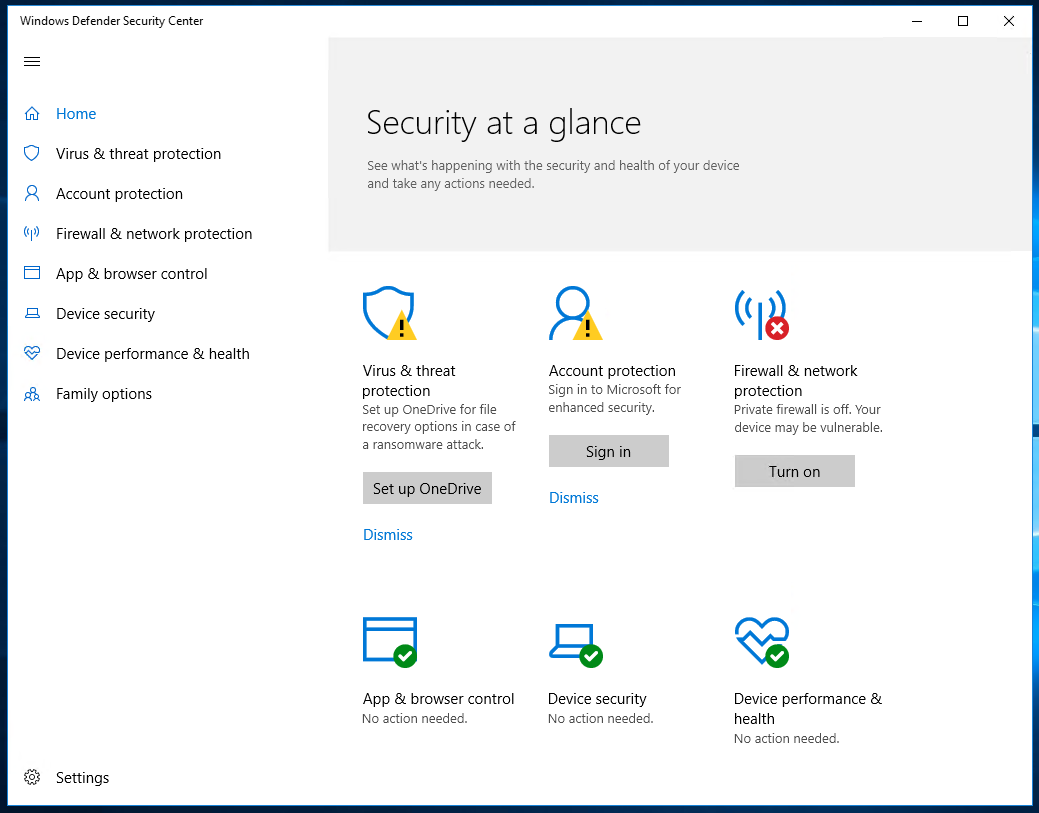Minimize the Windows Defender Security Center window
The width and height of the screenshot is (1039, 813).
tap(917, 21)
